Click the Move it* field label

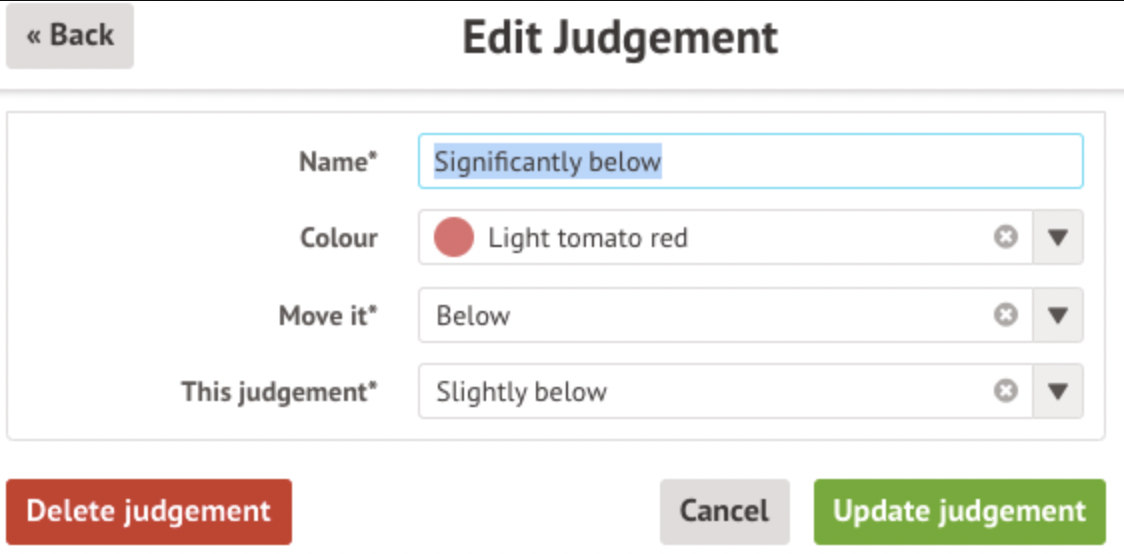(x=329, y=316)
